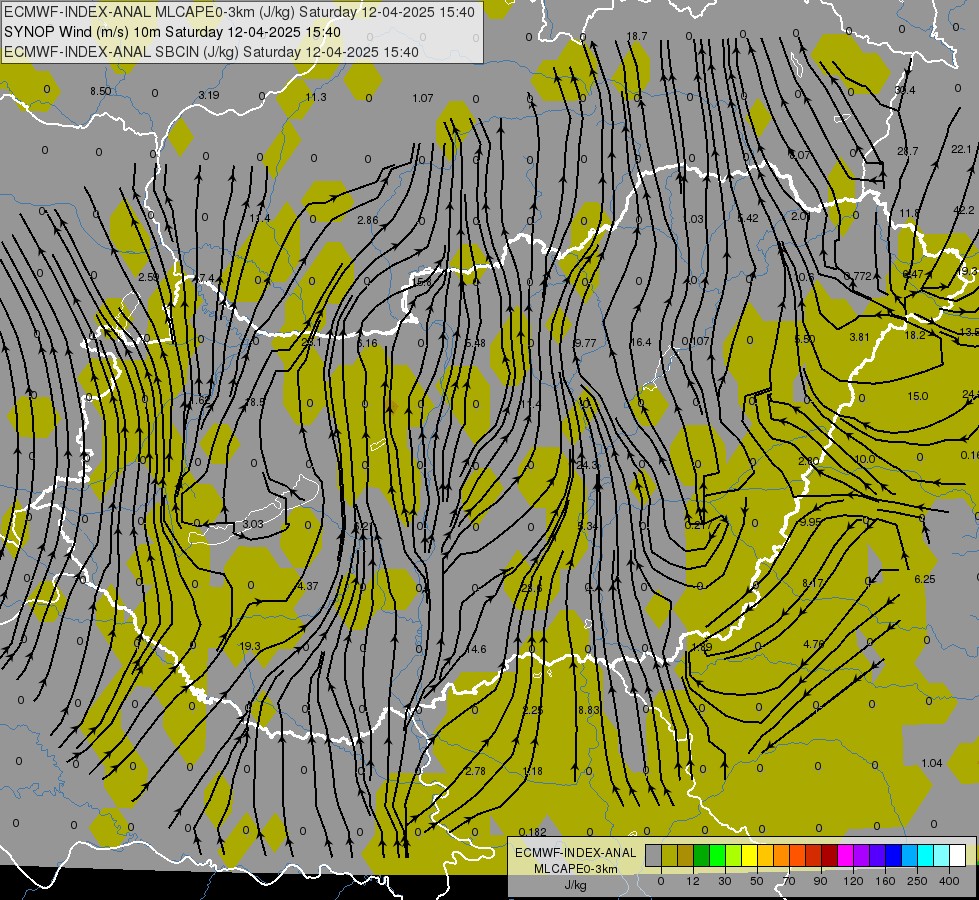Select the deep blue legend swatch
Image resolution: width=979 pixels, height=900 pixels.
(893, 856)
